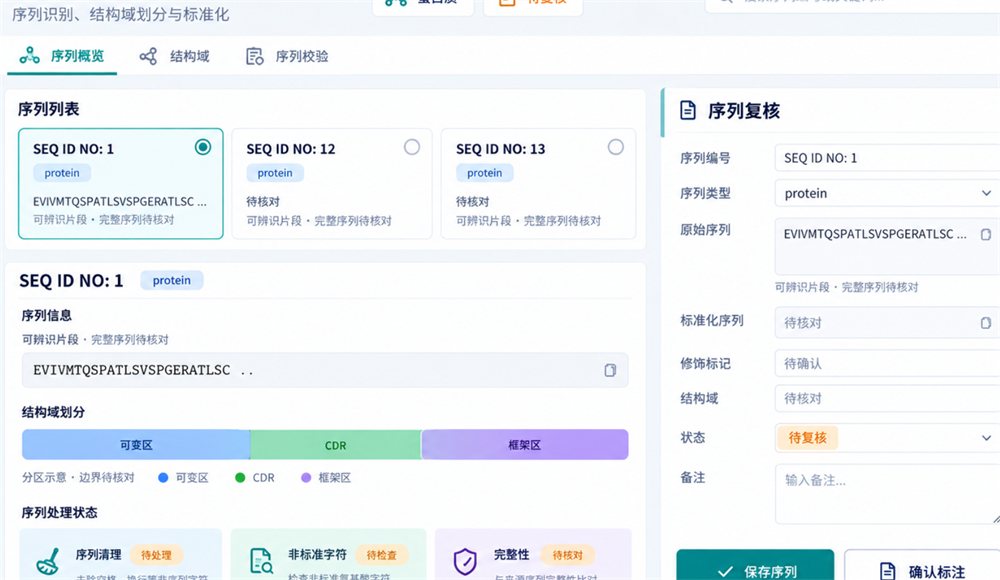Click the purple 框架区 domain segment
1000x580 pixels.
pyautogui.click(x=525, y=445)
